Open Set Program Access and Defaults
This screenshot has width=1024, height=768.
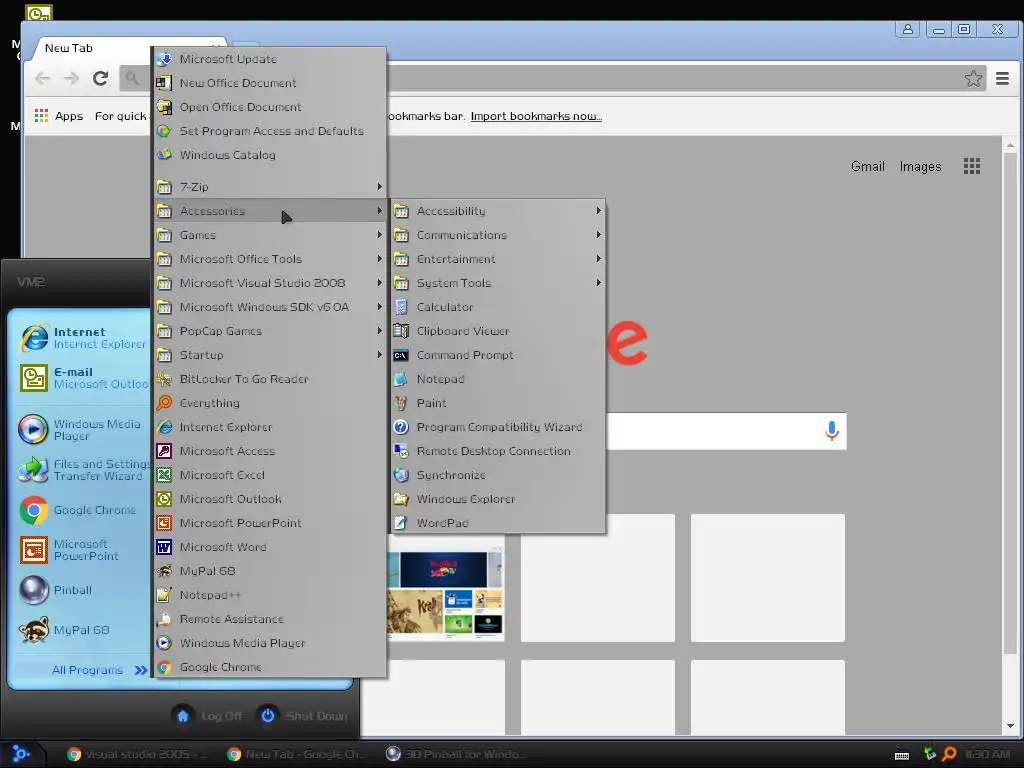tap(270, 131)
